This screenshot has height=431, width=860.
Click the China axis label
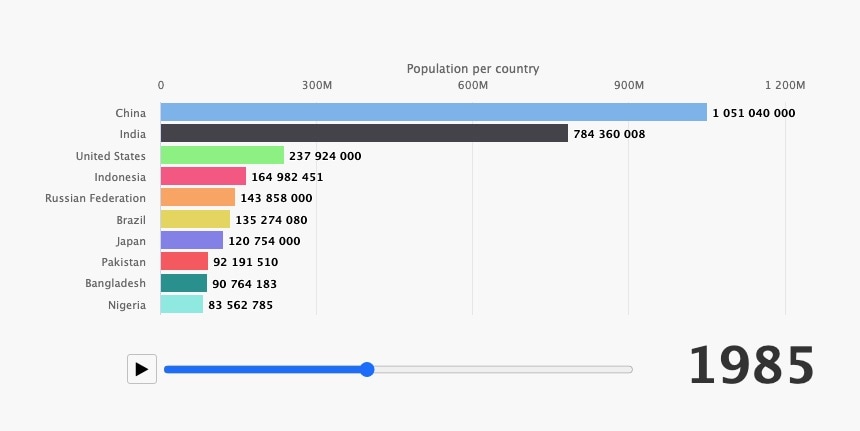tap(131, 113)
